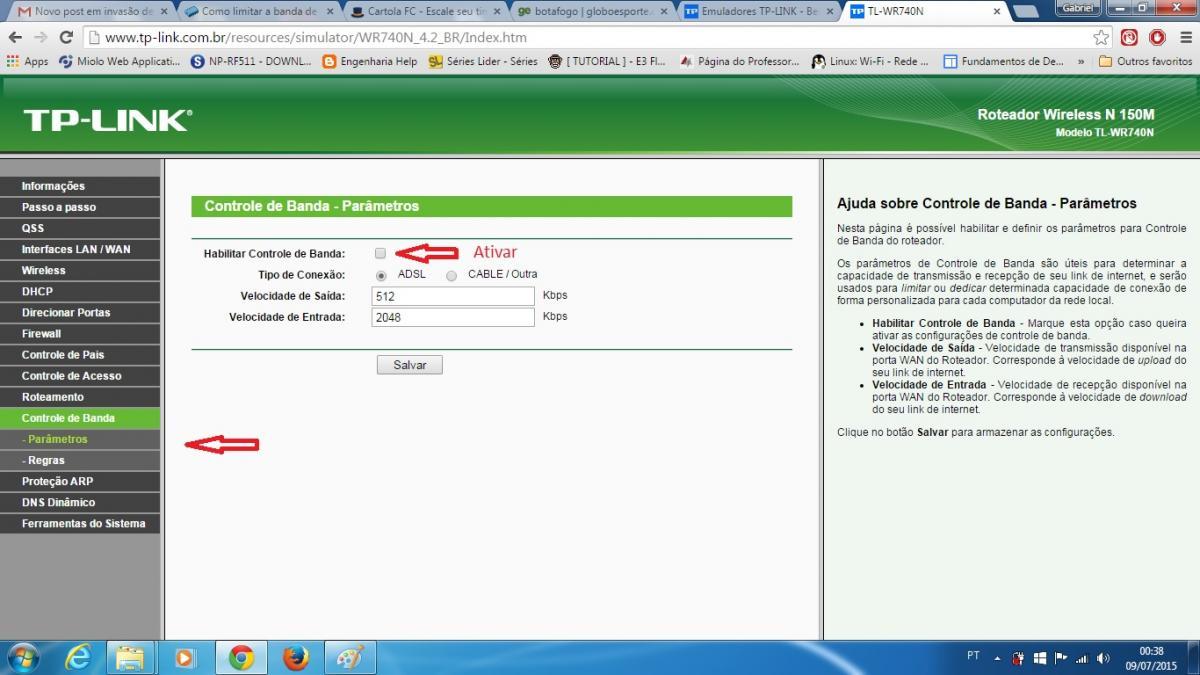
Task: Bookmark page with the star icon
Action: tap(1101, 38)
